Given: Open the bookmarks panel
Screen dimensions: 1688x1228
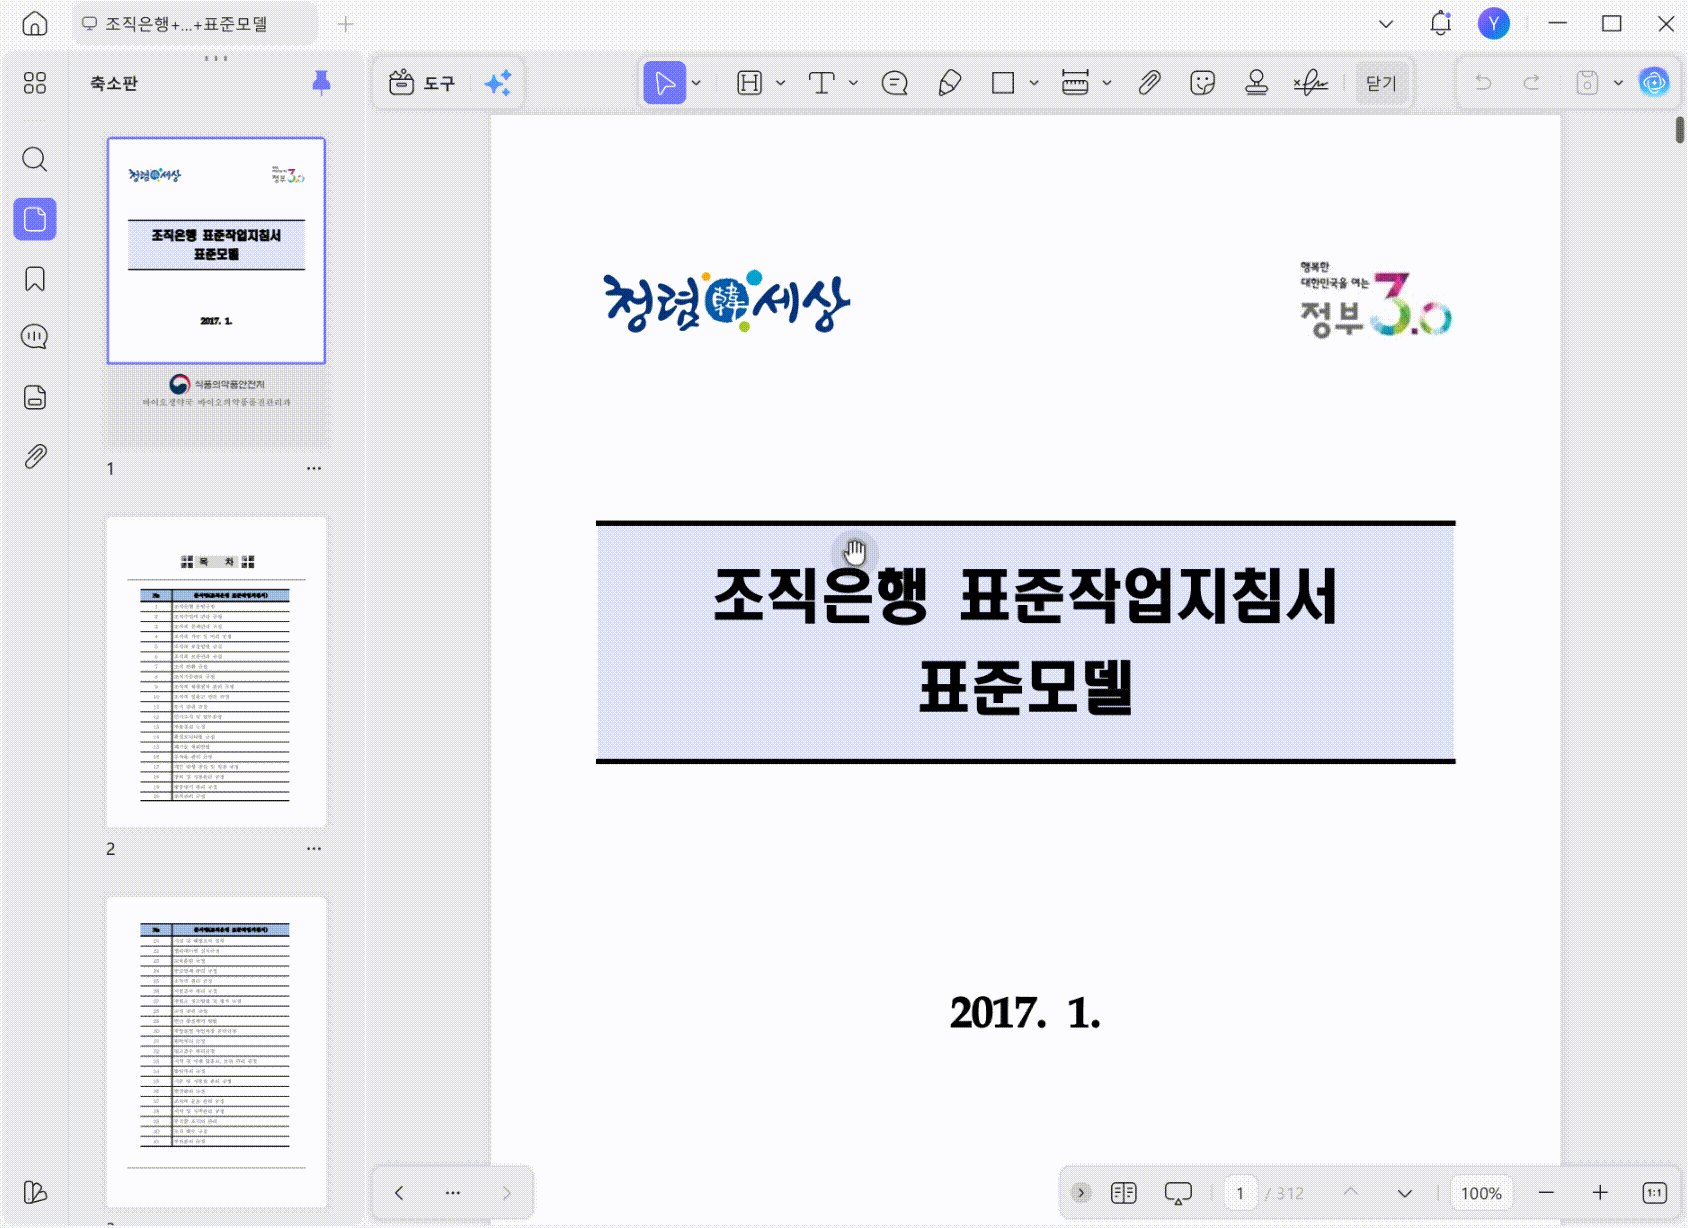Looking at the screenshot, I should click(35, 279).
